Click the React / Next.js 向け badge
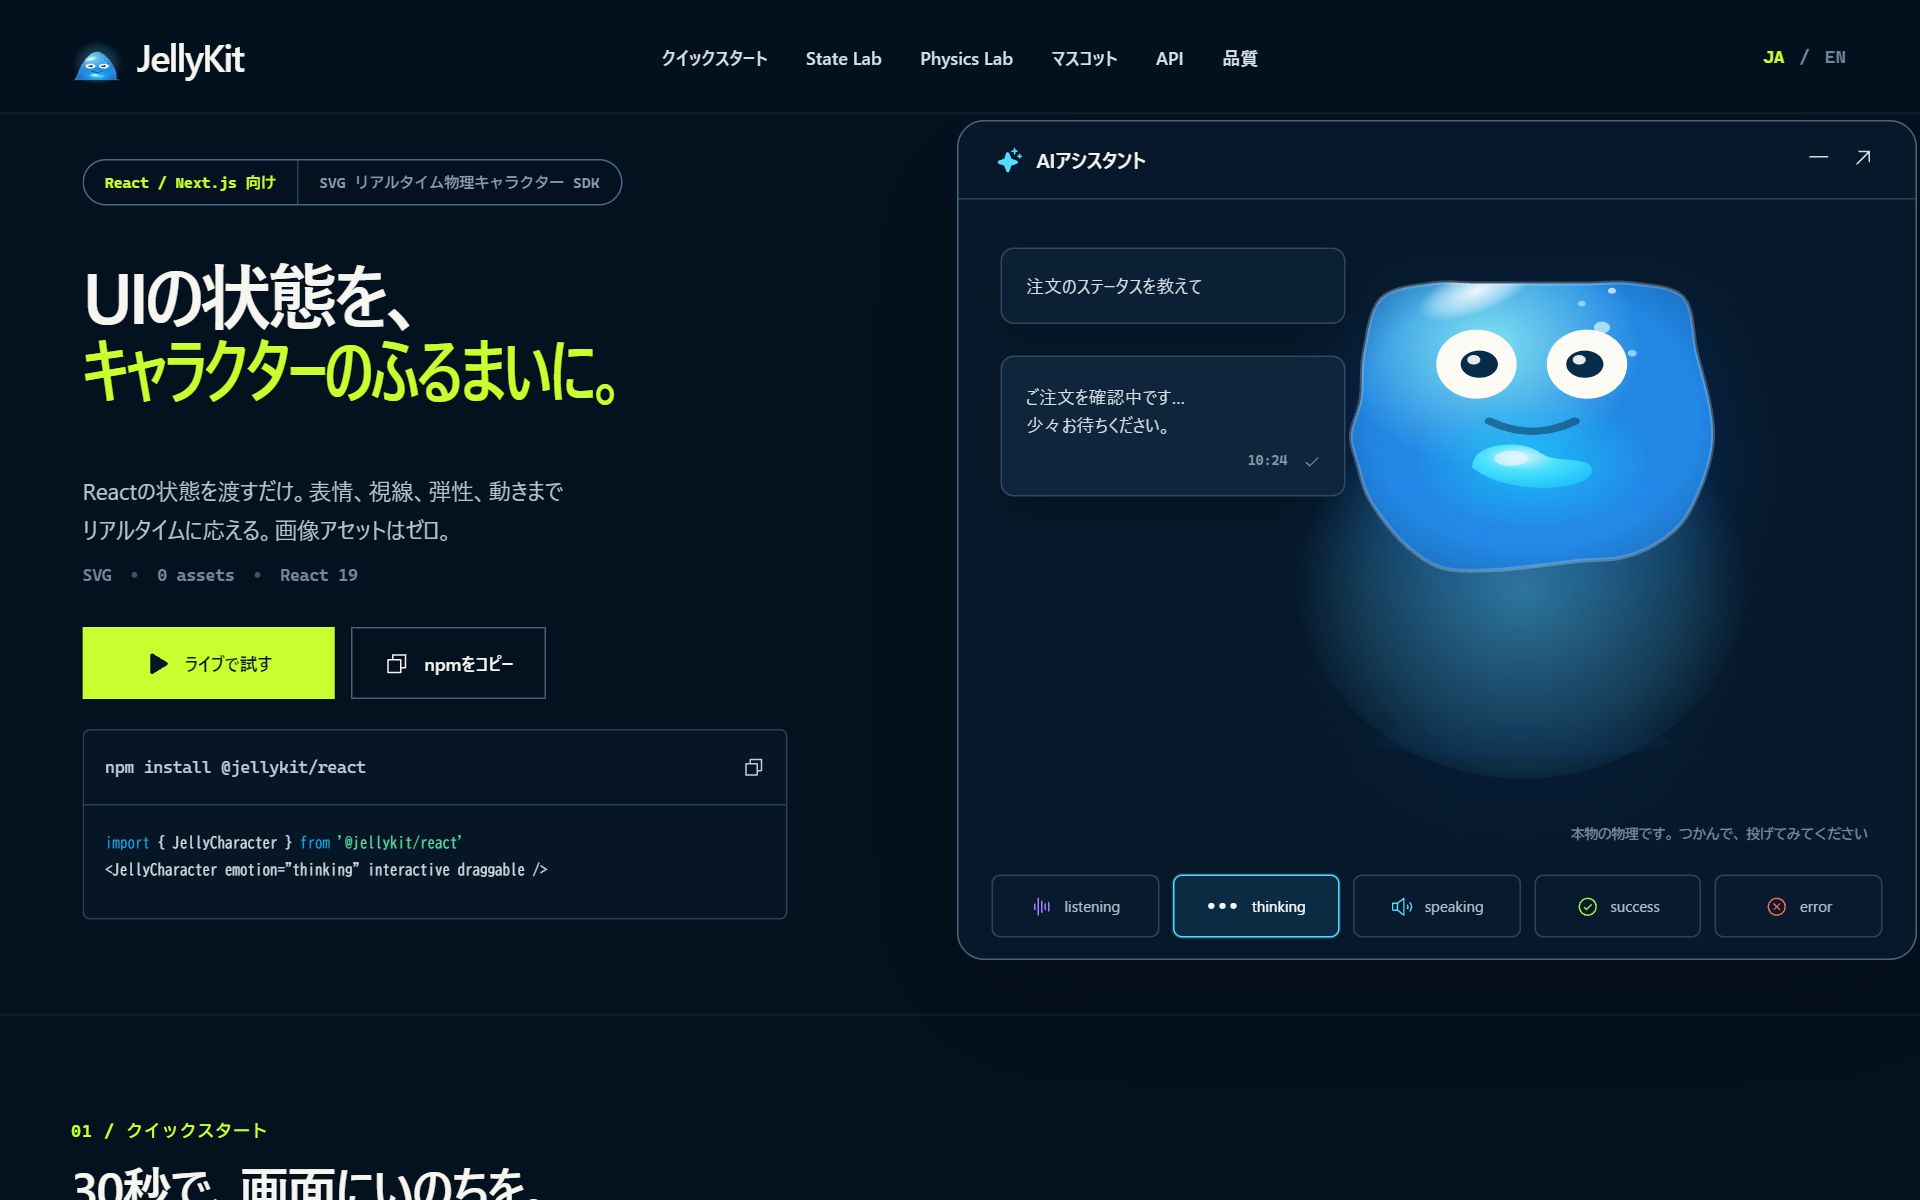The width and height of the screenshot is (1920, 1200). tap(190, 182)
